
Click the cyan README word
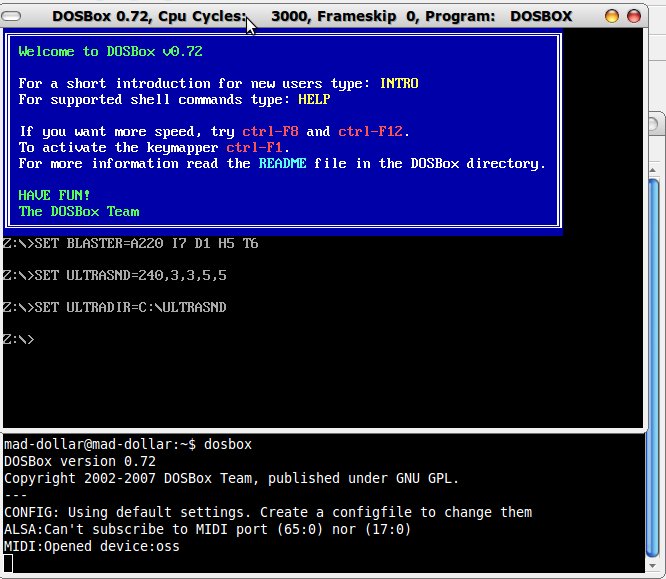(284, 164)
